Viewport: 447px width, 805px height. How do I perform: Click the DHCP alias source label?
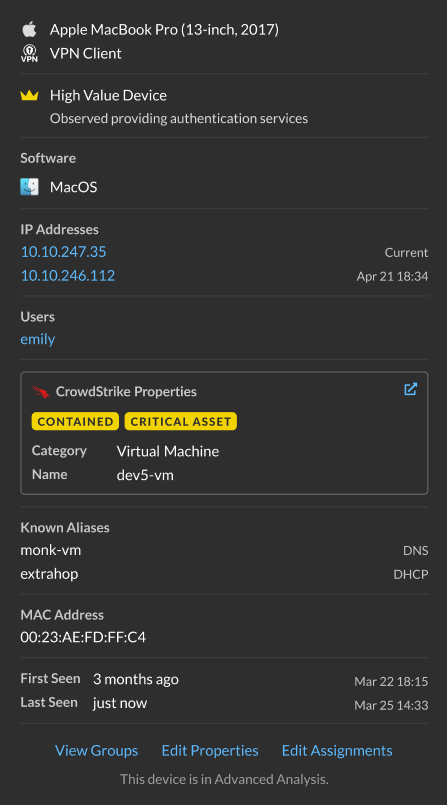[x=411, y=574]
